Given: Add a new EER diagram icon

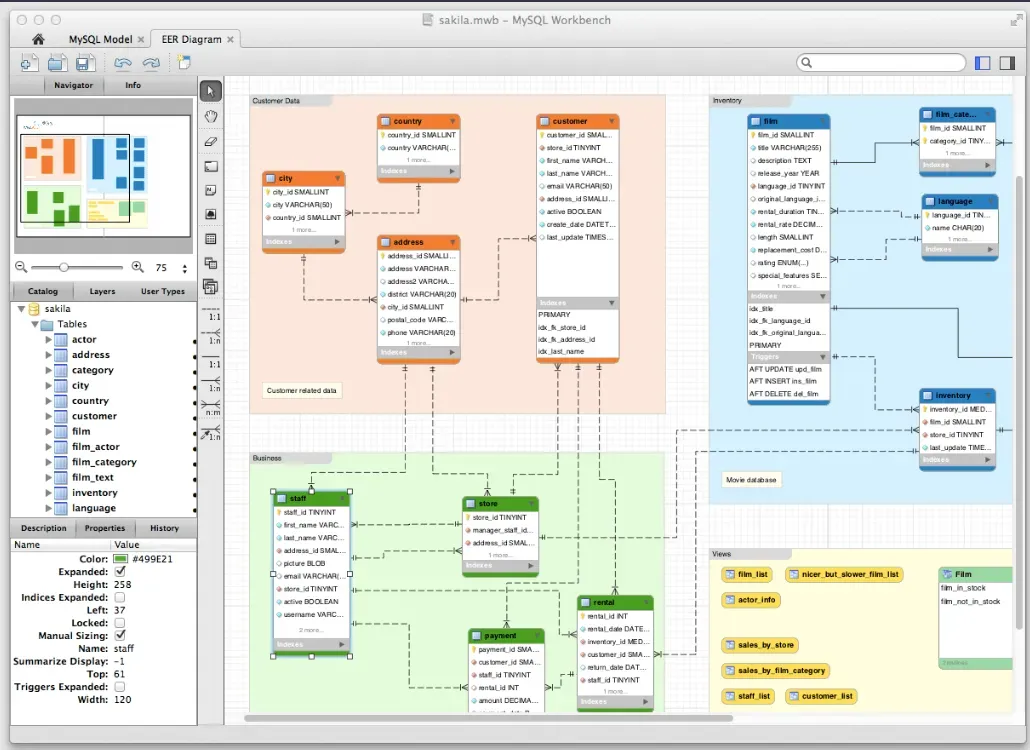Looking at the screenshot, I should [184, 62].
